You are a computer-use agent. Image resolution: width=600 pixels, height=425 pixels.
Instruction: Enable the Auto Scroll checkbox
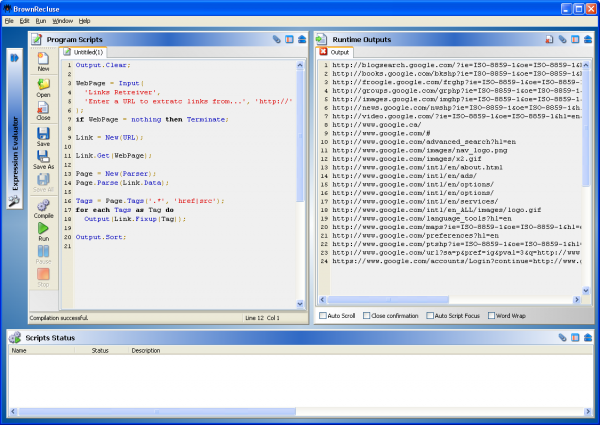(x=323, y=316)
